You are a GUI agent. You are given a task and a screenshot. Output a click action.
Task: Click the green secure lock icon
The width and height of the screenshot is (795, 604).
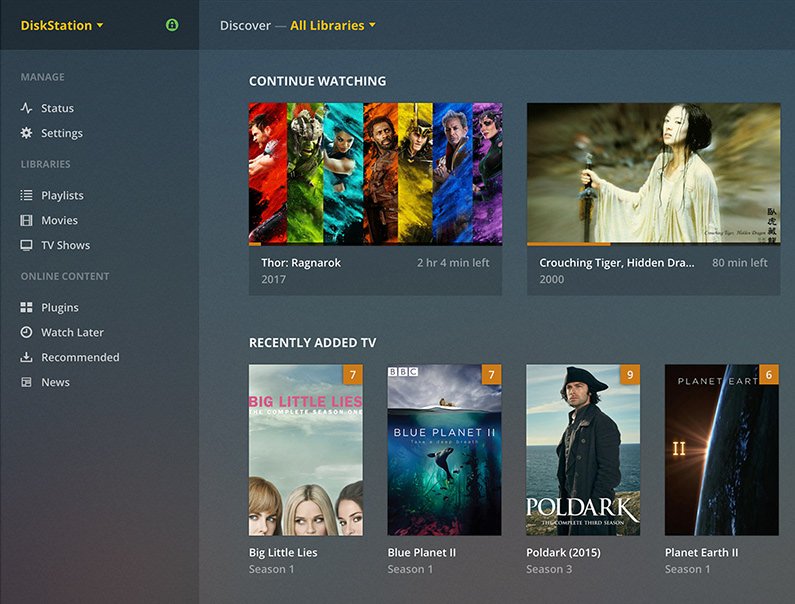172,25
